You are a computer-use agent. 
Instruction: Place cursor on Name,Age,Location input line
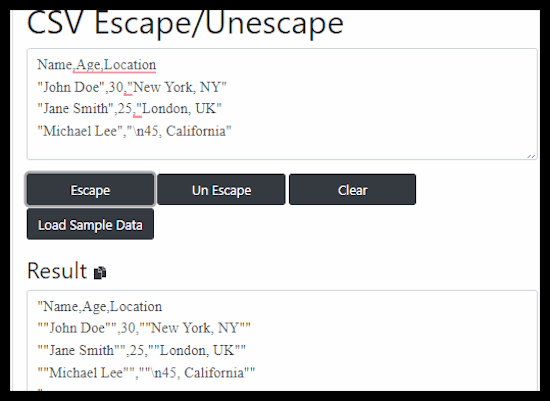[96, 65]
